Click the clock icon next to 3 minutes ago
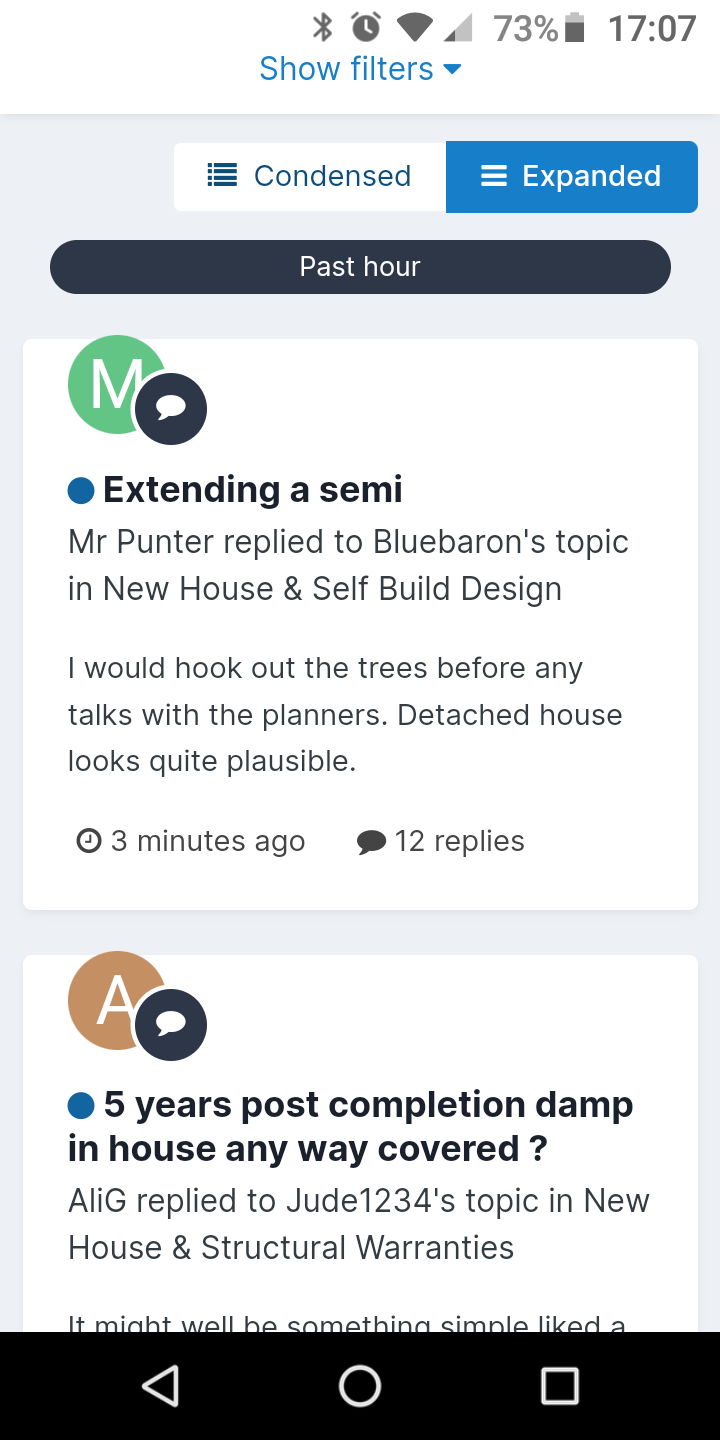The height and width of the screenshot is (1440, 720). click(x=89, y=841)
